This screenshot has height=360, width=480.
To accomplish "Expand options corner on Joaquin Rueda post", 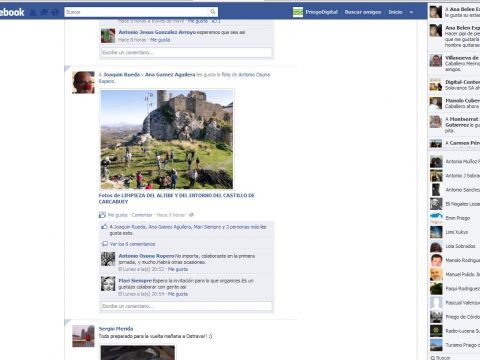I will (67, 69).
